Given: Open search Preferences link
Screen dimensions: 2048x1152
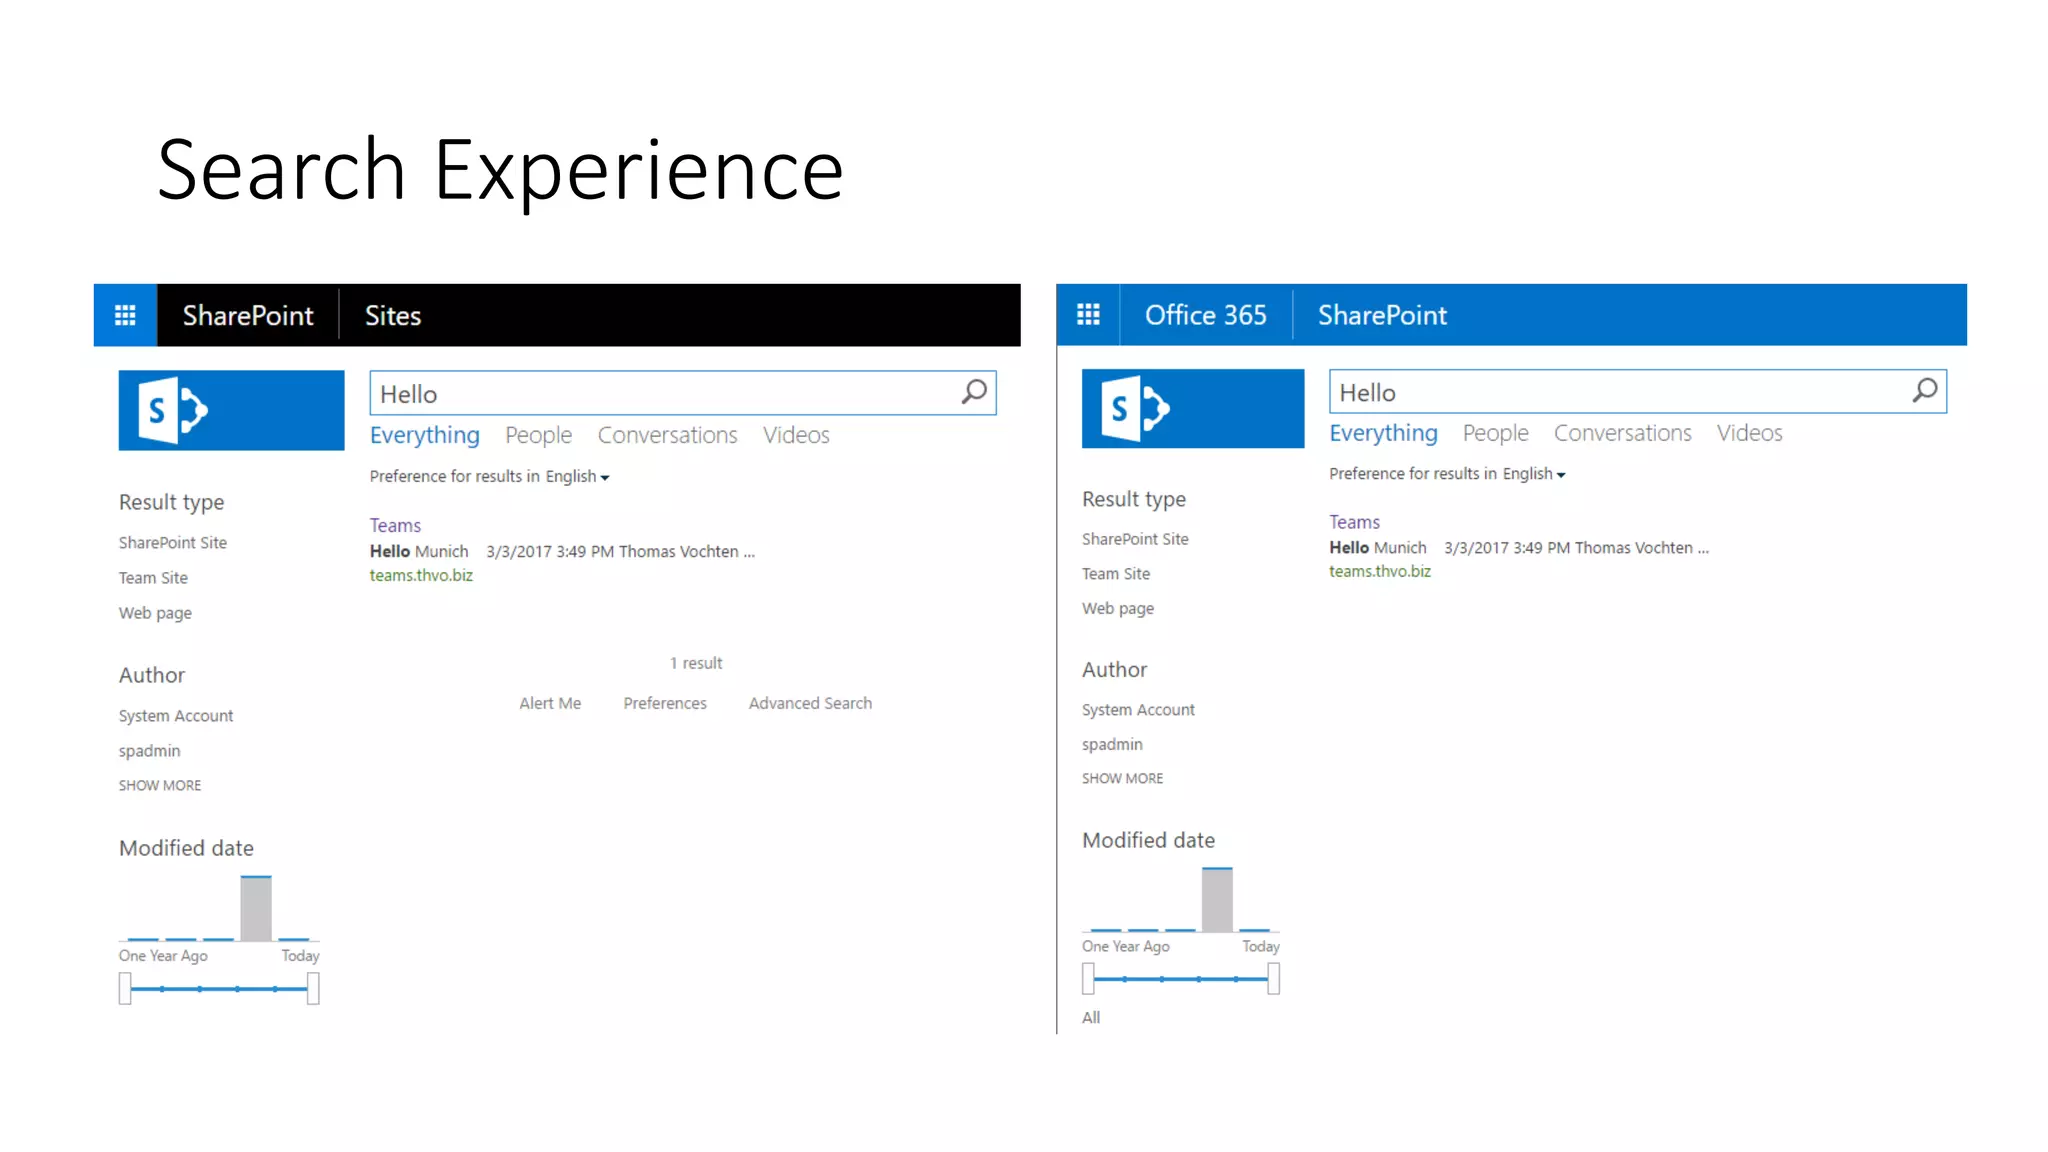Looking at the screenshot, I should (665, 703).
